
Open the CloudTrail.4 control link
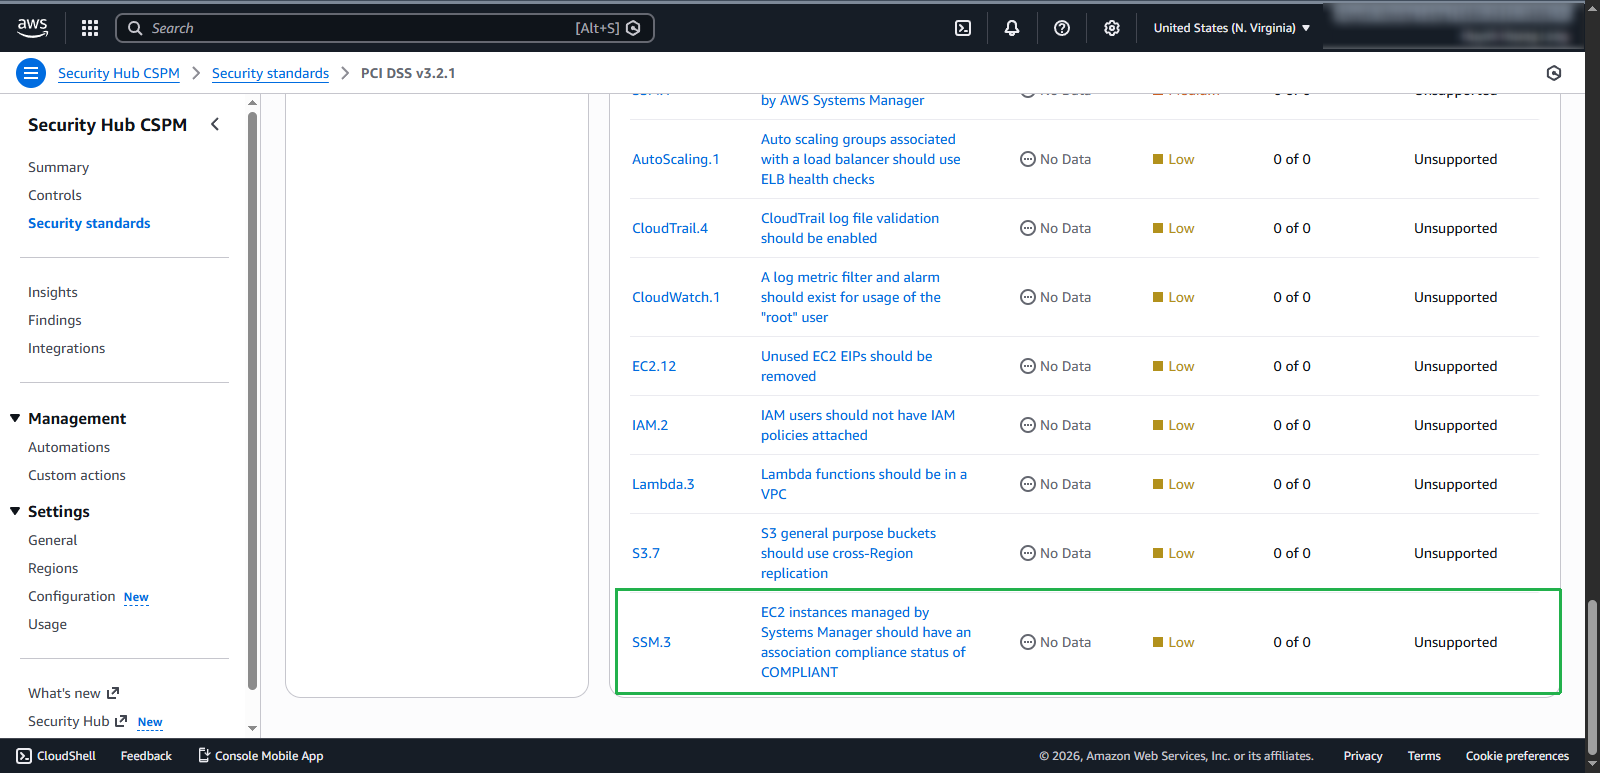(x=670, y=228)
